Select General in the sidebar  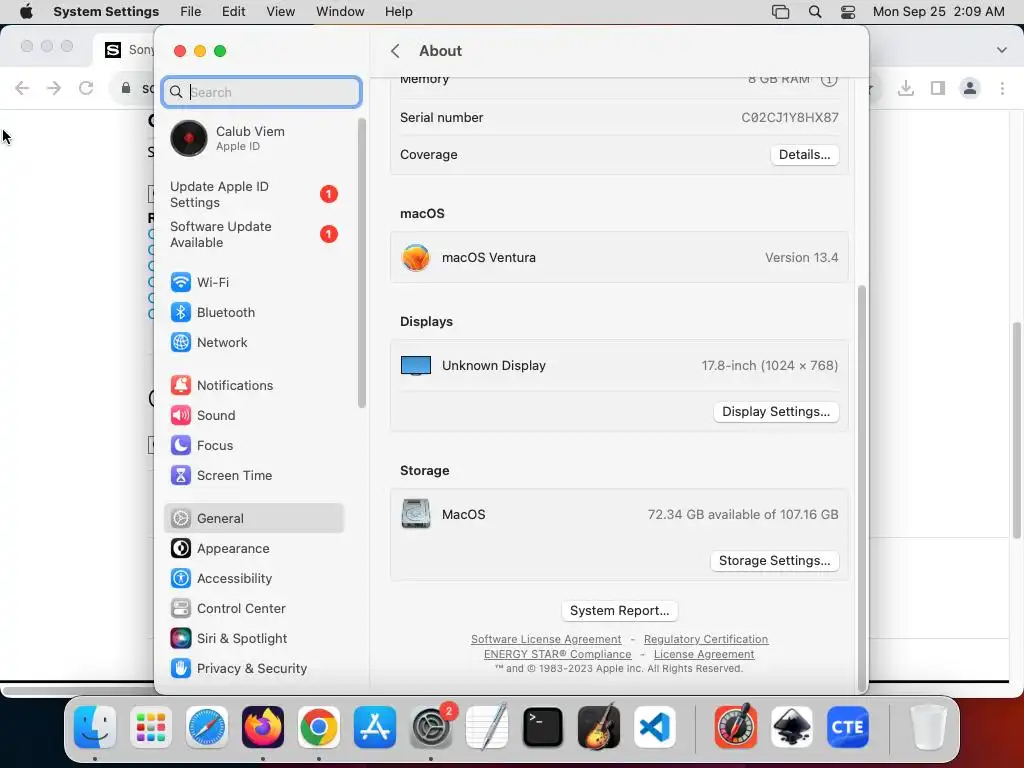click(x=253, y=519)
